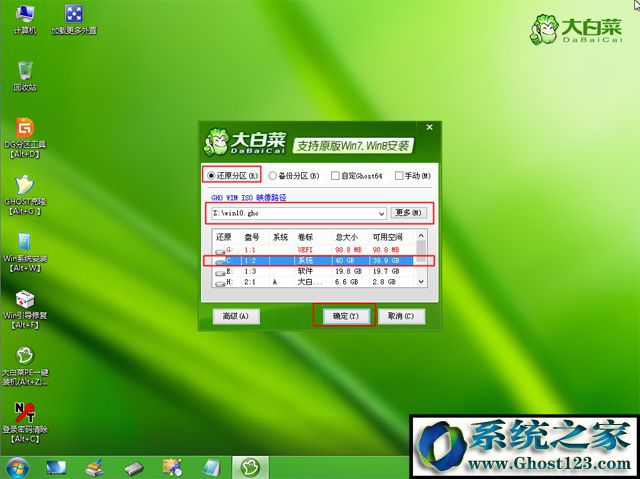Click the disk cleaning brush taskbar icon
640x479 pixels.
95,468
